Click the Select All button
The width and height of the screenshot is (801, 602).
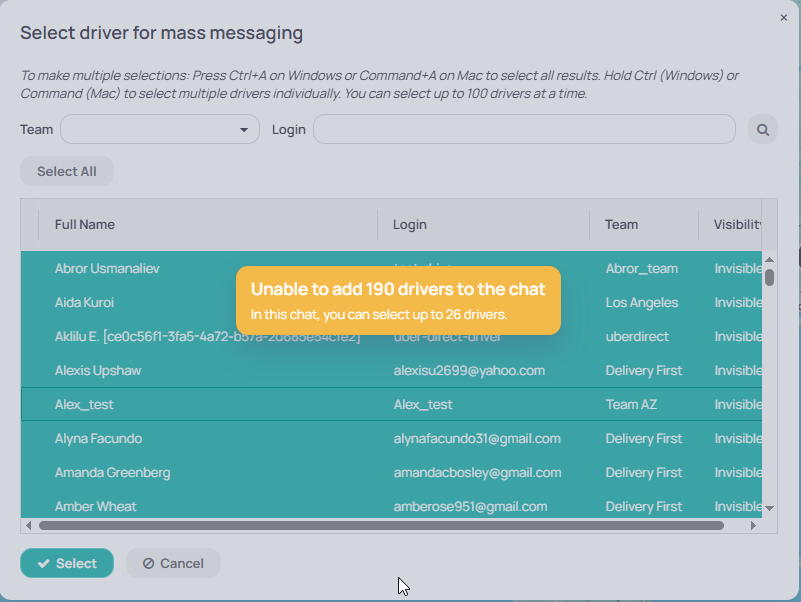tap(67, 171)
